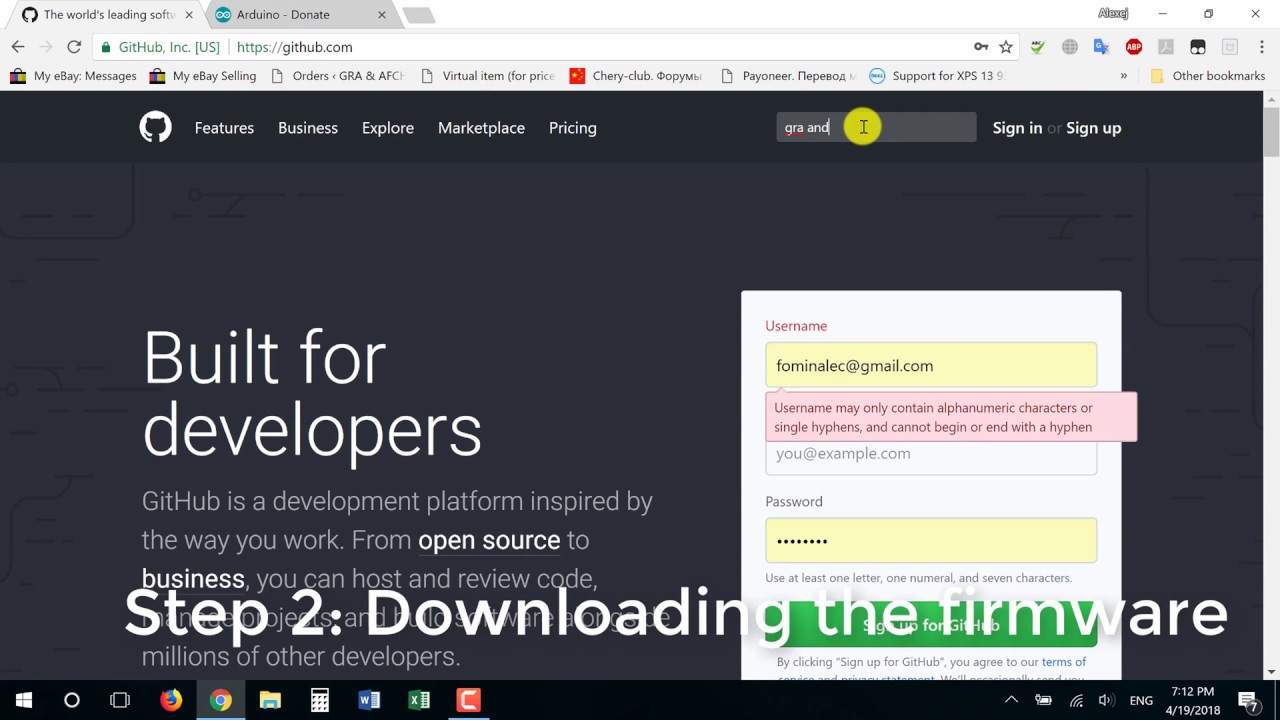Go to Explore in GitHub header

coord(388,128)
